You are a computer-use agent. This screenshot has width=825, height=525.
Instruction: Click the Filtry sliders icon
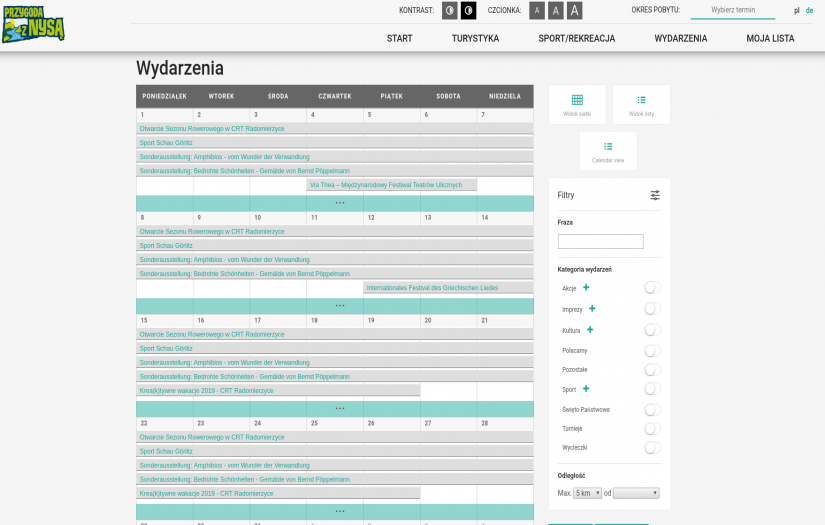(x=655, y=195)
